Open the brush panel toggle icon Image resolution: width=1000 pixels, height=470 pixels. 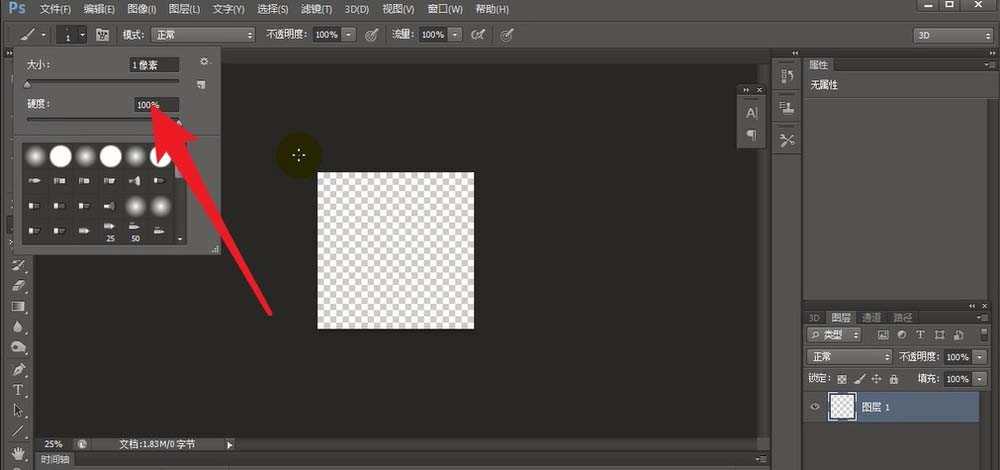point(102,34)
